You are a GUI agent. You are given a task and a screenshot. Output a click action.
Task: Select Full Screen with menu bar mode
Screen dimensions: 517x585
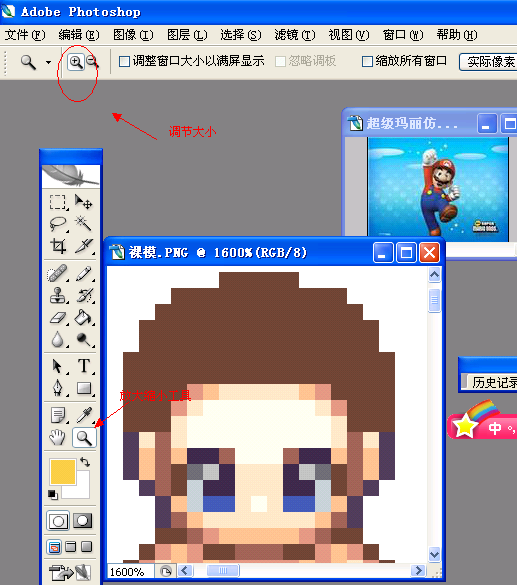(x=70, y=547)
